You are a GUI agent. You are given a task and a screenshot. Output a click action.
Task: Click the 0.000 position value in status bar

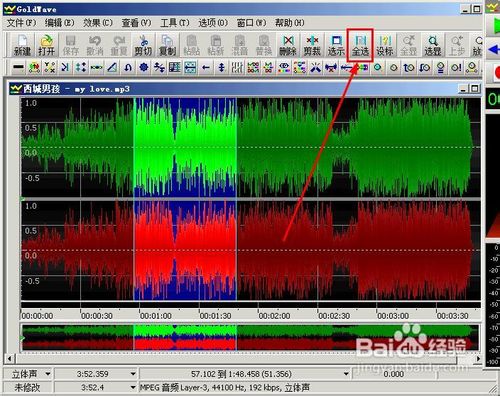tap(393, 374)
